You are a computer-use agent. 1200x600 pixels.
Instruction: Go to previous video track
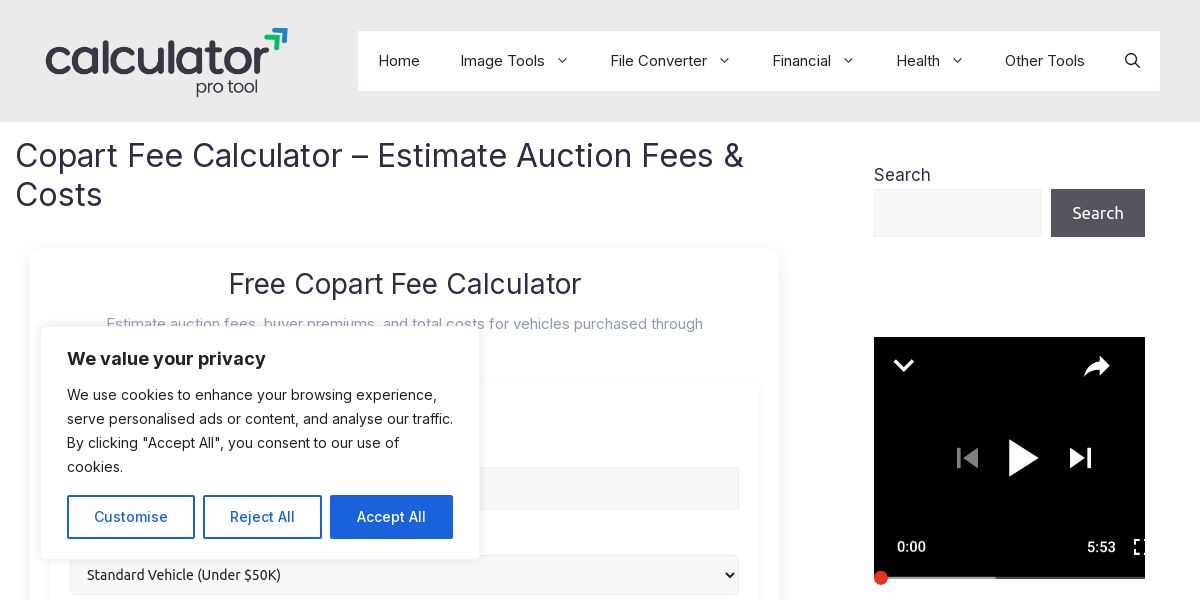tap(967, 458)
